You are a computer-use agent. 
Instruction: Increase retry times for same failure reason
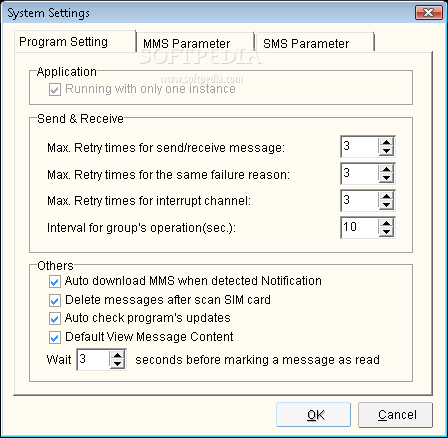click(x=386, y=169)
